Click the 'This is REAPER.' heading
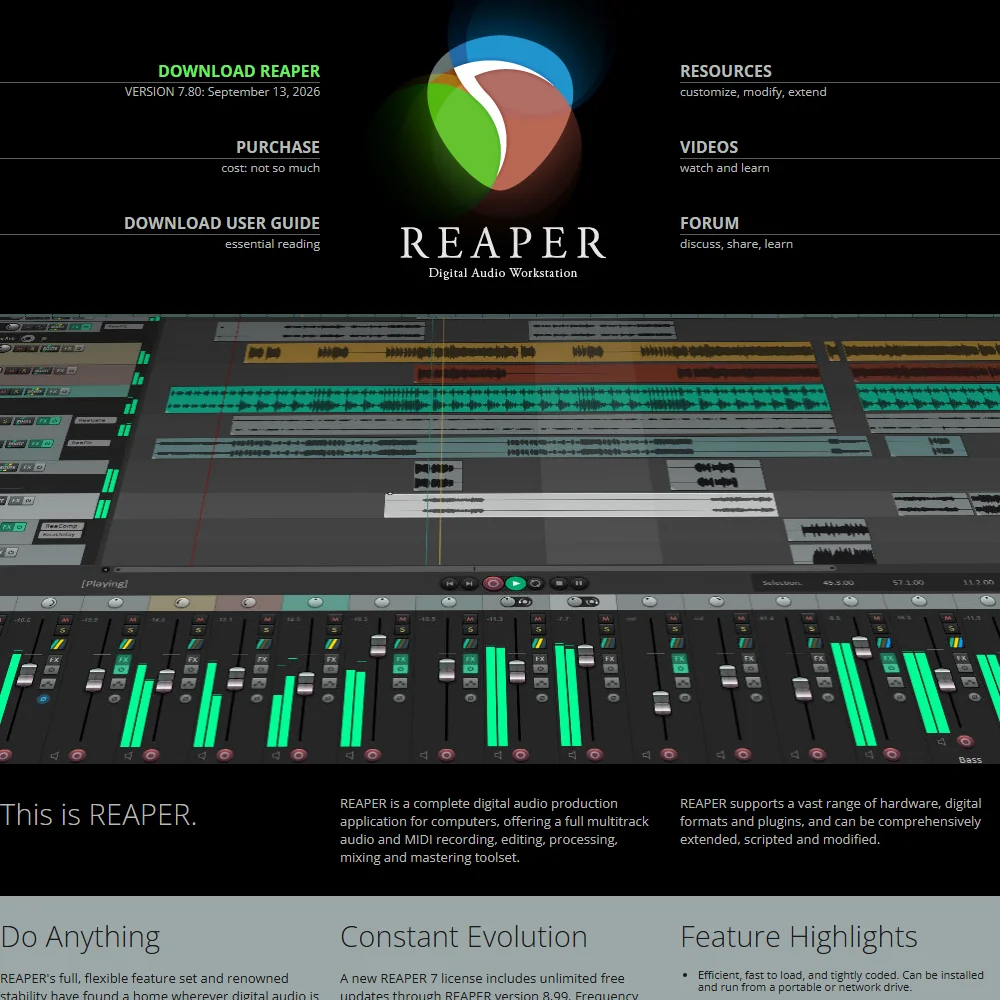 [98, 814]
